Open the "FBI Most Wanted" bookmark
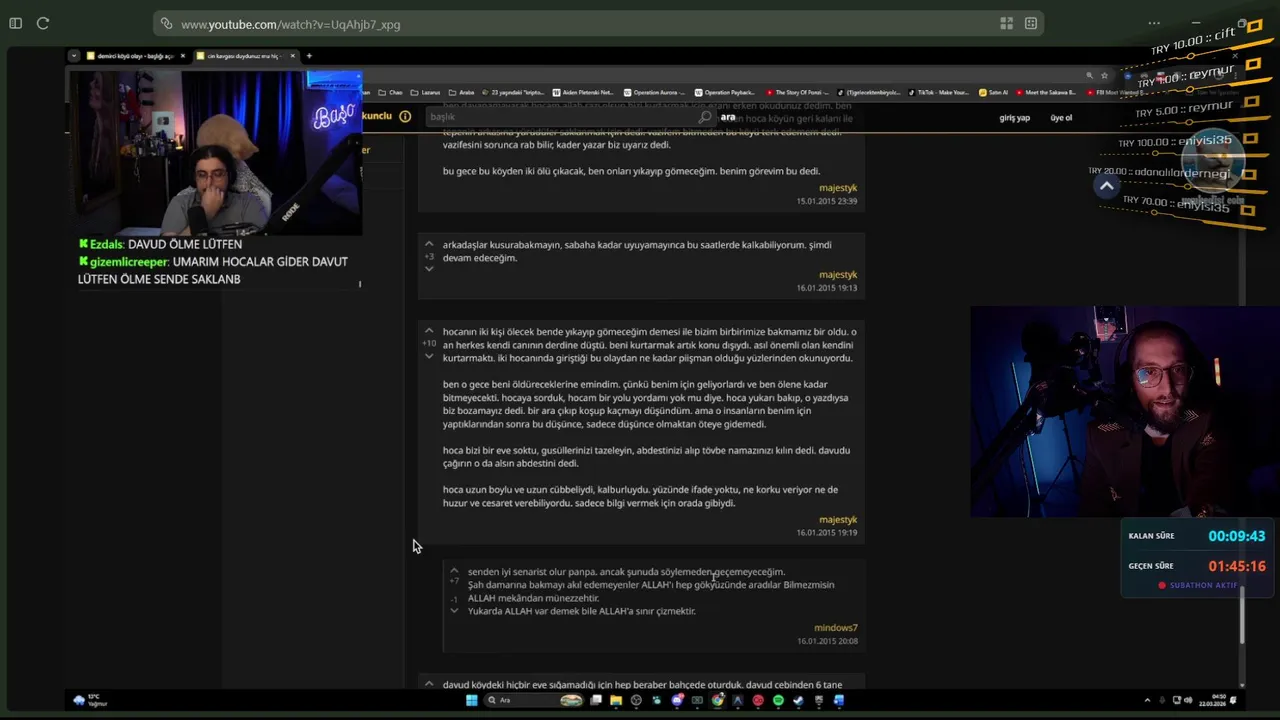This screenshot has width=1280, height=720. (x=1115, y=92)
